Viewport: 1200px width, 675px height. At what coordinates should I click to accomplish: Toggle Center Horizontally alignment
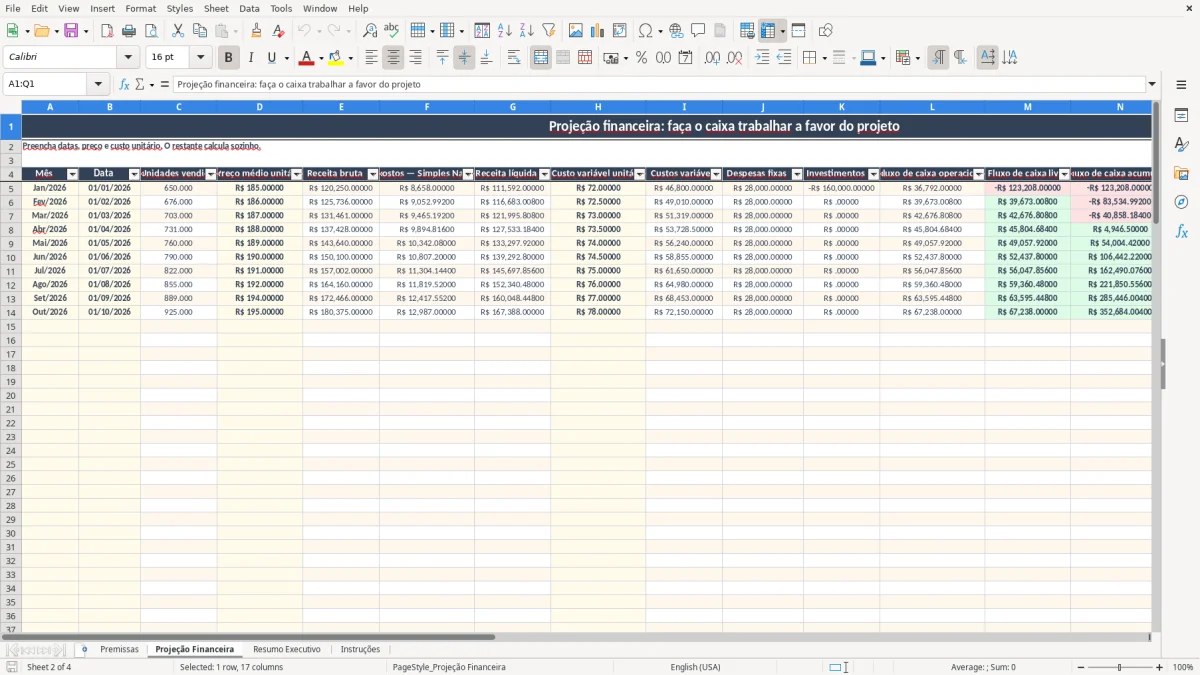(x=393, y=58)
